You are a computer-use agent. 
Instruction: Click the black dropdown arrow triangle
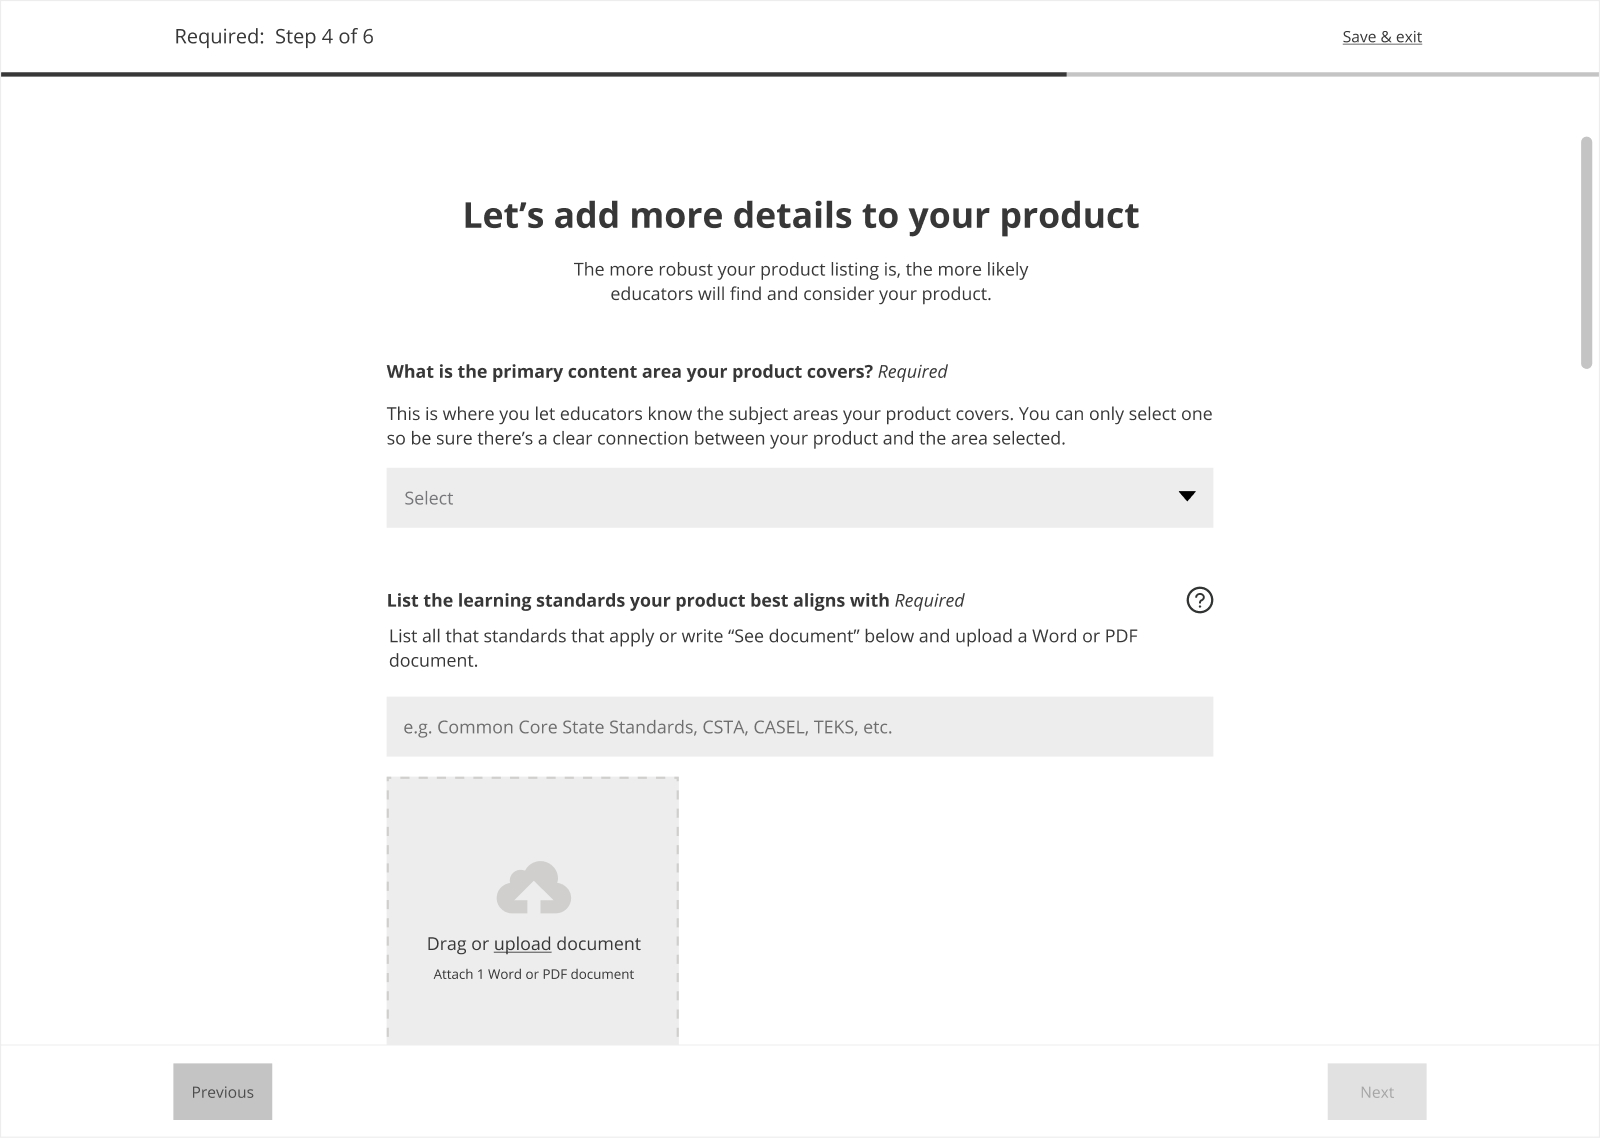(x=1187, y=497)
